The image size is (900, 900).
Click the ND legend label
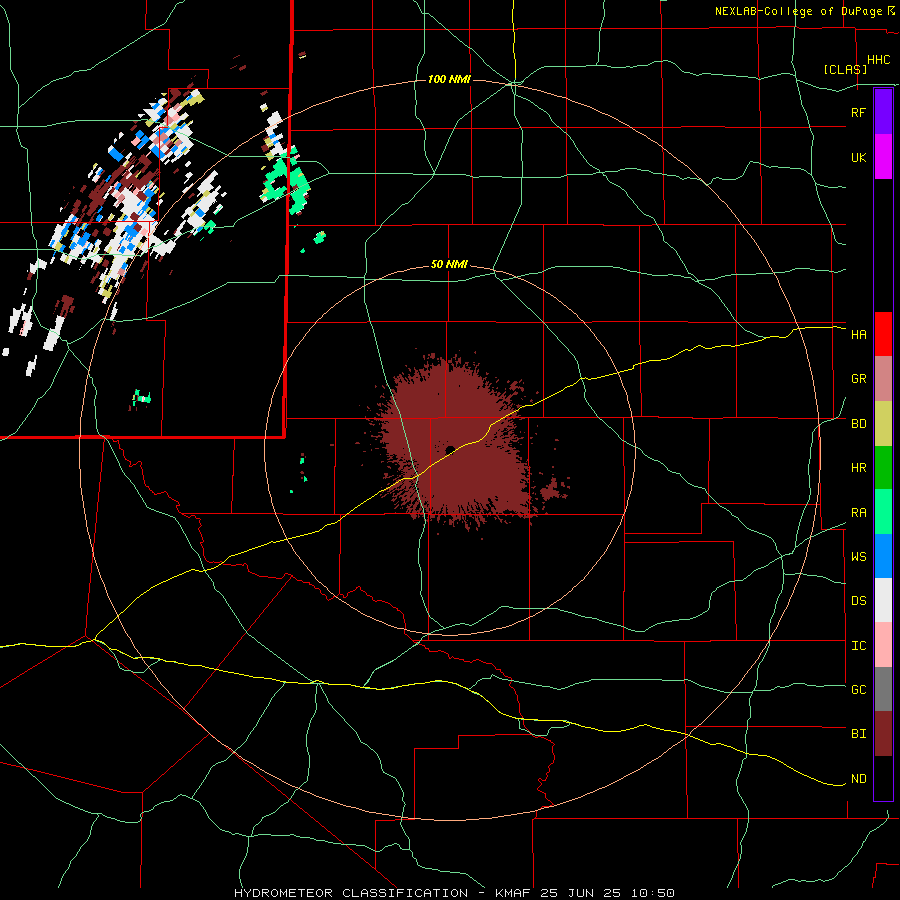point(858,779)
